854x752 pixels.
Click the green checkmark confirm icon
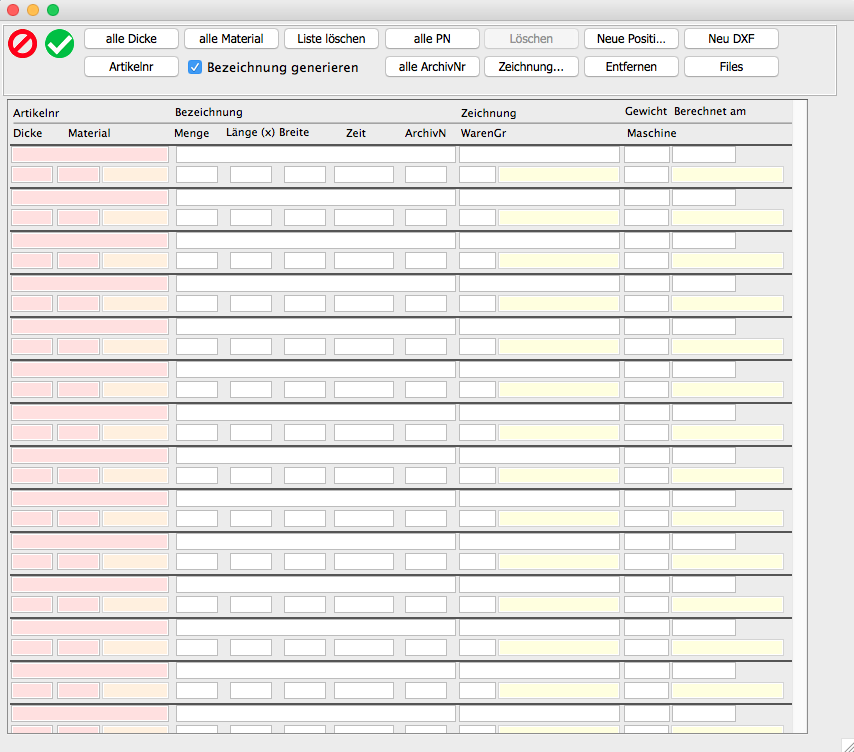point(60,43)
